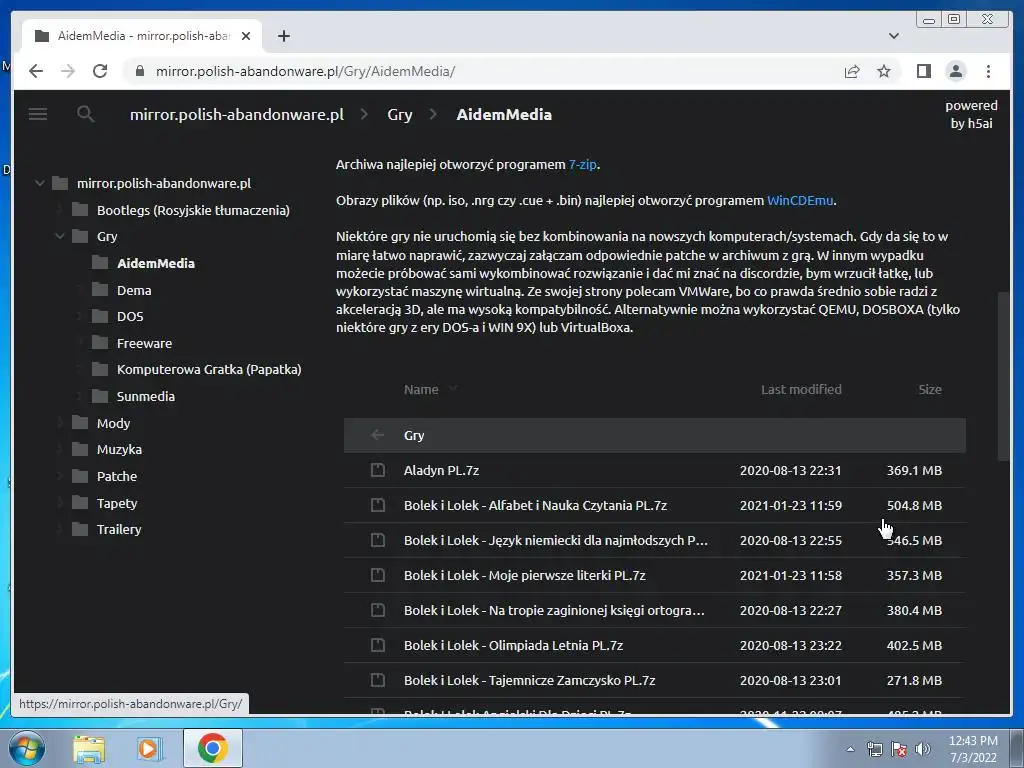The height and width of the screenshot is (768, 1024).
Task: Sort list by Name column header
Action: click(x=421, y=390)
